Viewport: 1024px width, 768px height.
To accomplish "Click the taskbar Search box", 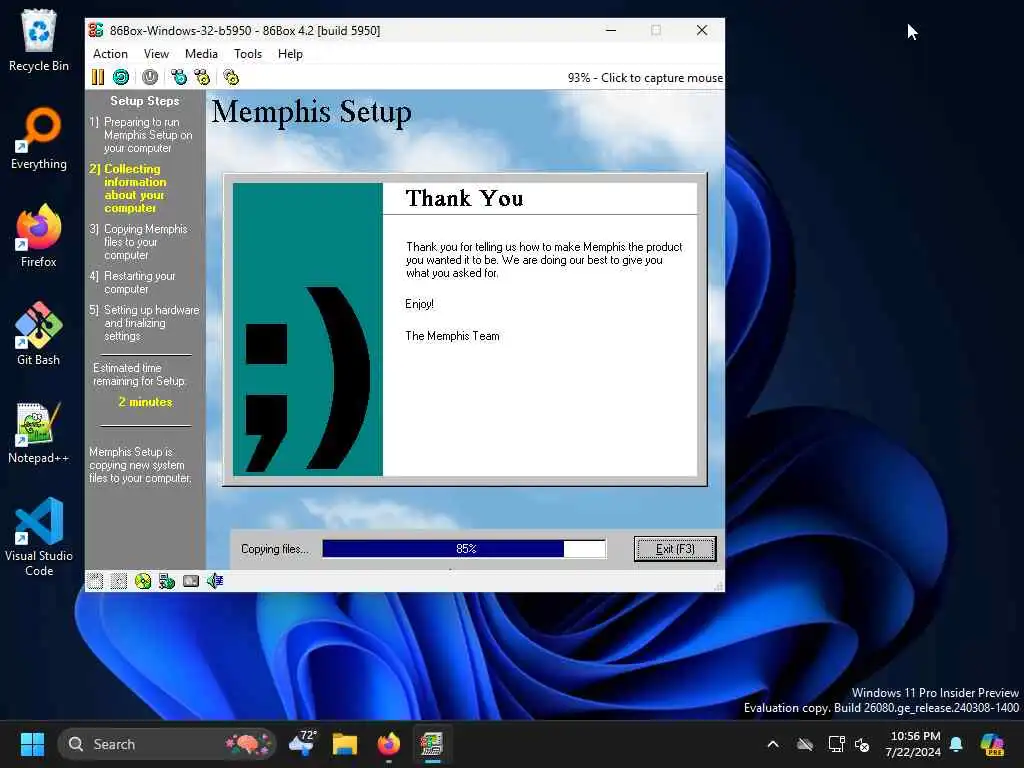I will pyautogui.click(x=167, y=744).
